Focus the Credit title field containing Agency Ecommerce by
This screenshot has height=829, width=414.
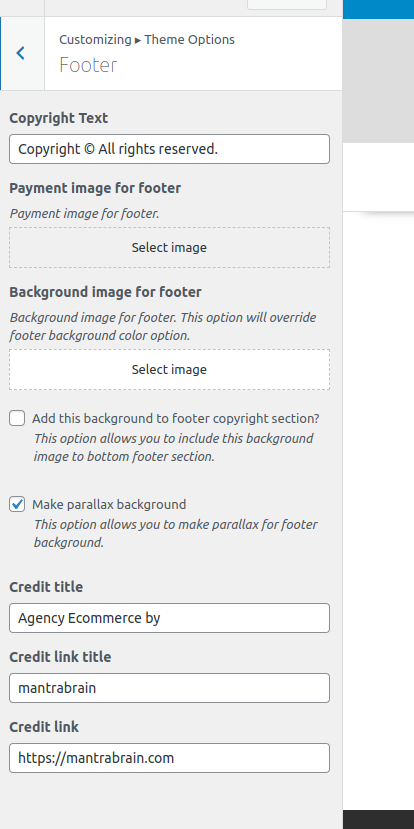click(169, 618)
